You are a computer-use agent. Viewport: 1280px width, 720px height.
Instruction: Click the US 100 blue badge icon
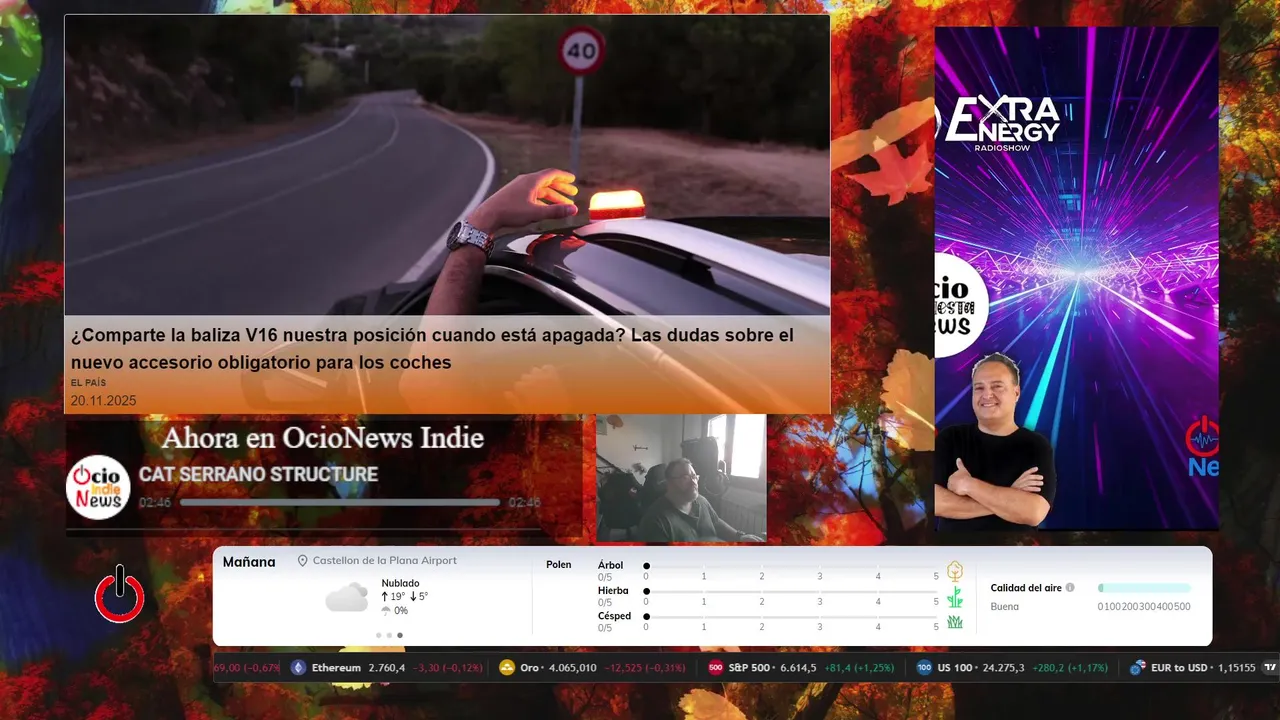(x=924, y=668)
